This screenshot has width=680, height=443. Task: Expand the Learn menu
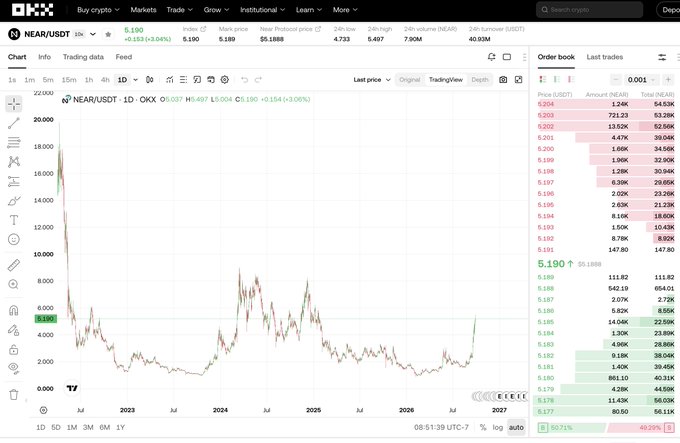pyautogui.click(x=309, y=10)
